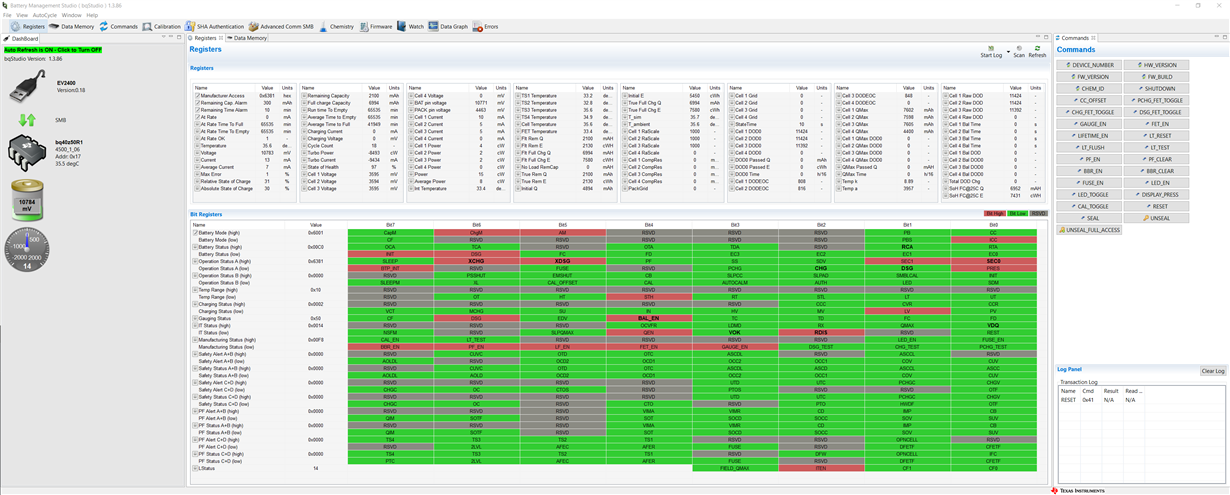Toggle the SLEEP bit cell
The height and width of the screenshot is (495, 1230).
coord(390,261)
